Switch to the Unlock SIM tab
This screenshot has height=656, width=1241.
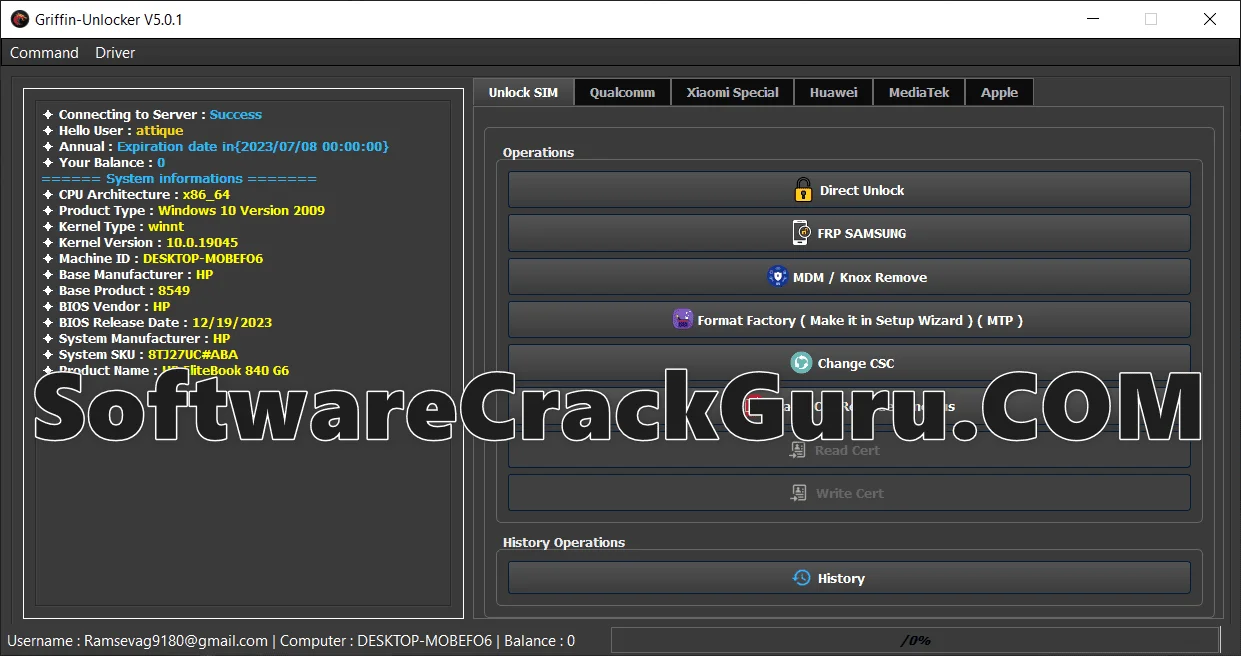click(523, 92)
